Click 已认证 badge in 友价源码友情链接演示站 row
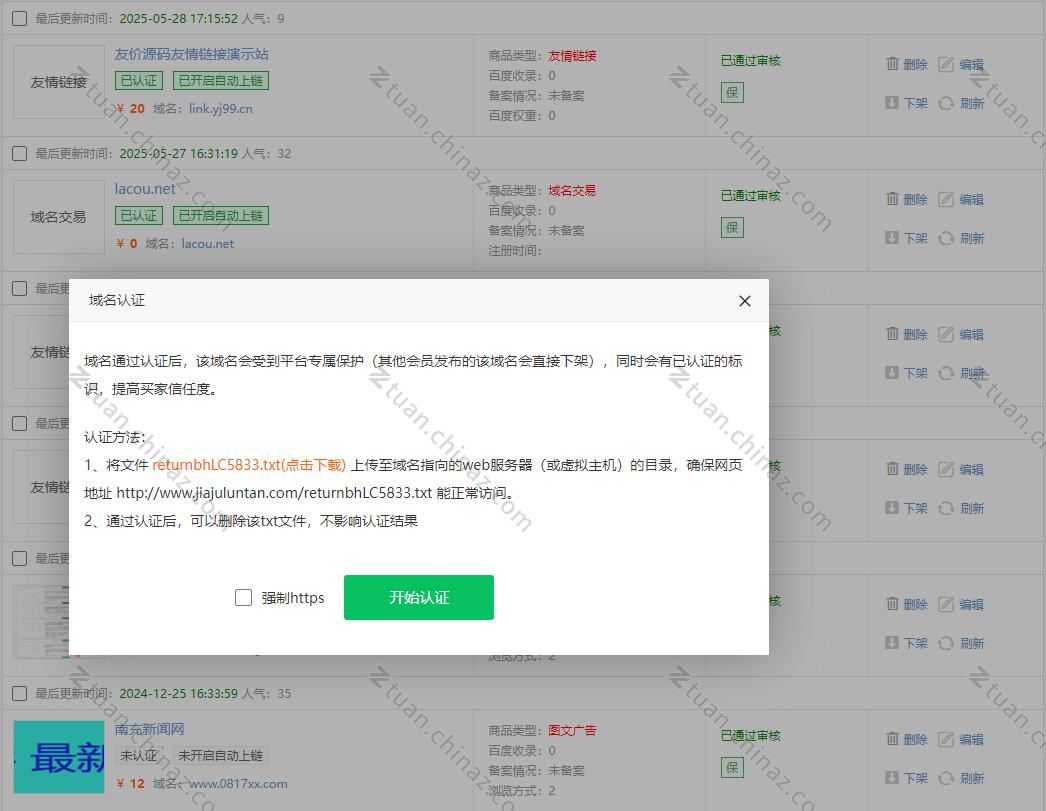Image resolution: width=1046 pixels, height=811 pixels. pyautogui.click(x=139, y=81)
